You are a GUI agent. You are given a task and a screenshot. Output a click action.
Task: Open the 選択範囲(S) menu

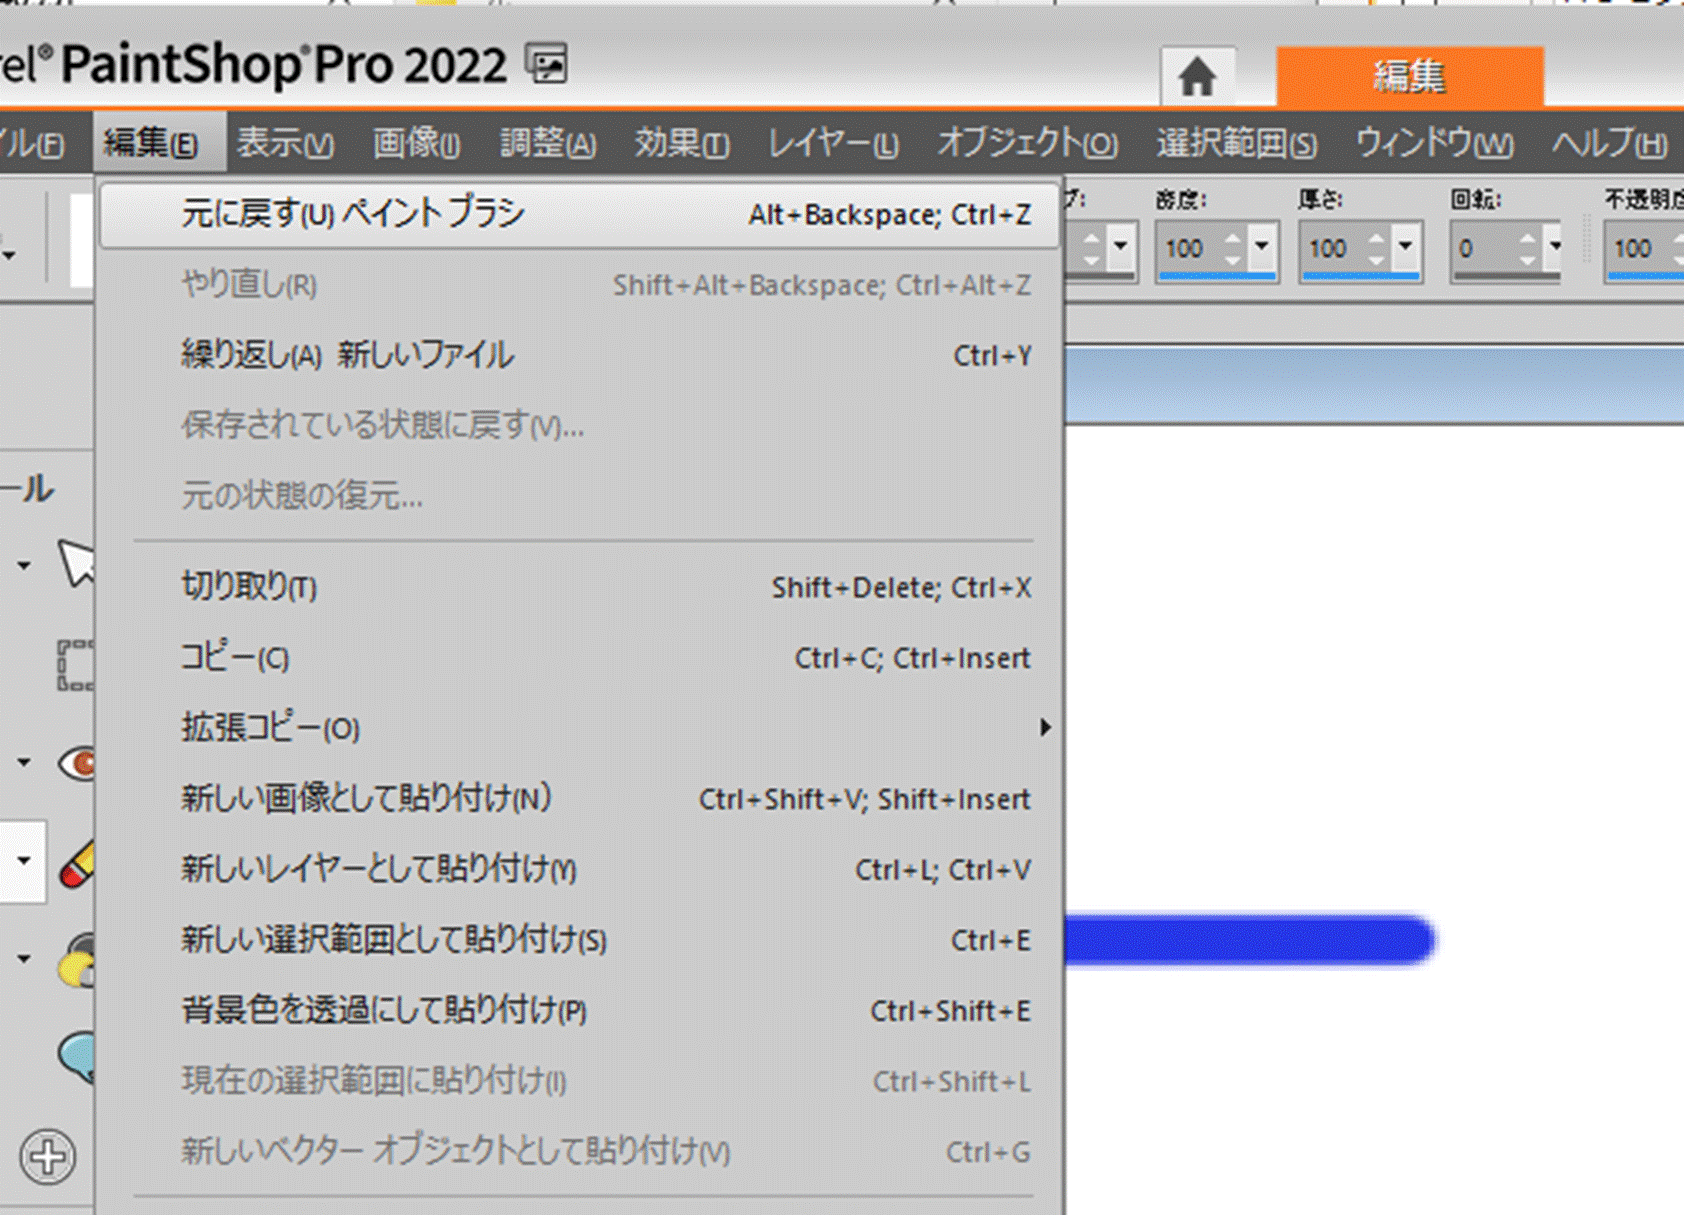coord(1236,143)
